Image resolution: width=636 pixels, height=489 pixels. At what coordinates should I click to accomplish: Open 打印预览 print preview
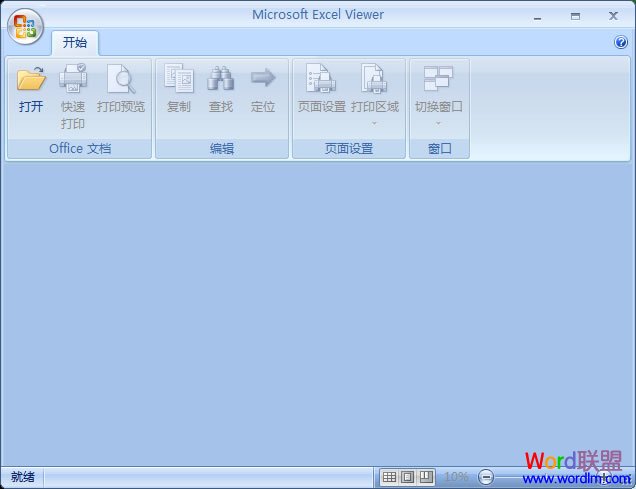(121, 88)
